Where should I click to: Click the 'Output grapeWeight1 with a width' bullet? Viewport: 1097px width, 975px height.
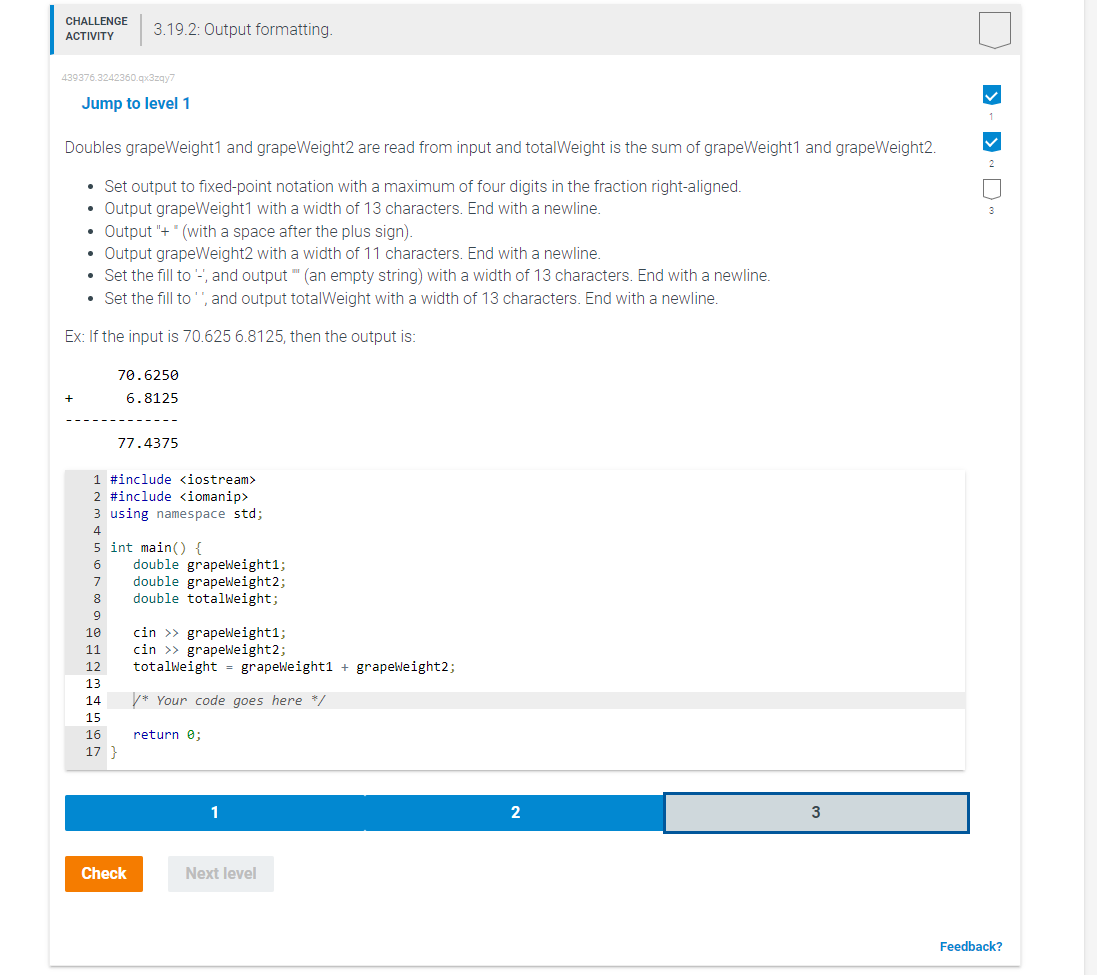[353, 208]
